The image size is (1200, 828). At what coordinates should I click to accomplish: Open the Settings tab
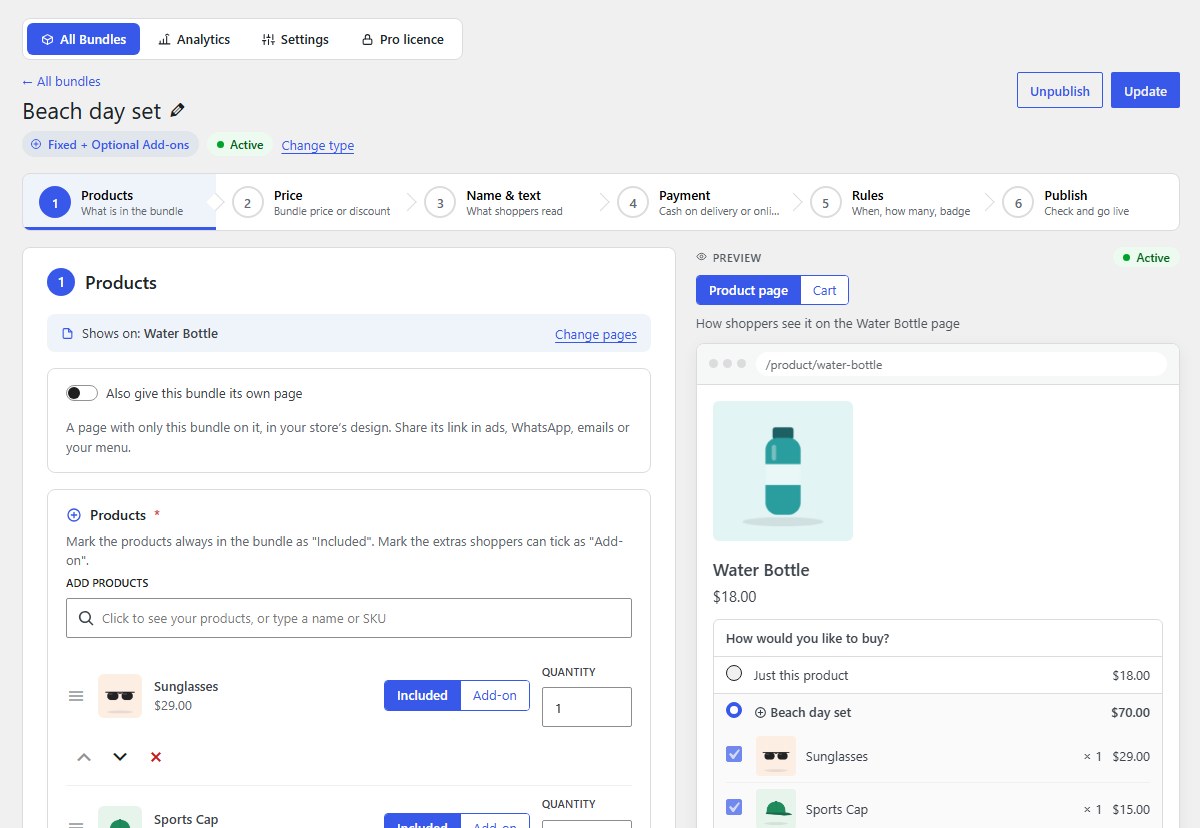pyautogui.click(x=295, y=39)
